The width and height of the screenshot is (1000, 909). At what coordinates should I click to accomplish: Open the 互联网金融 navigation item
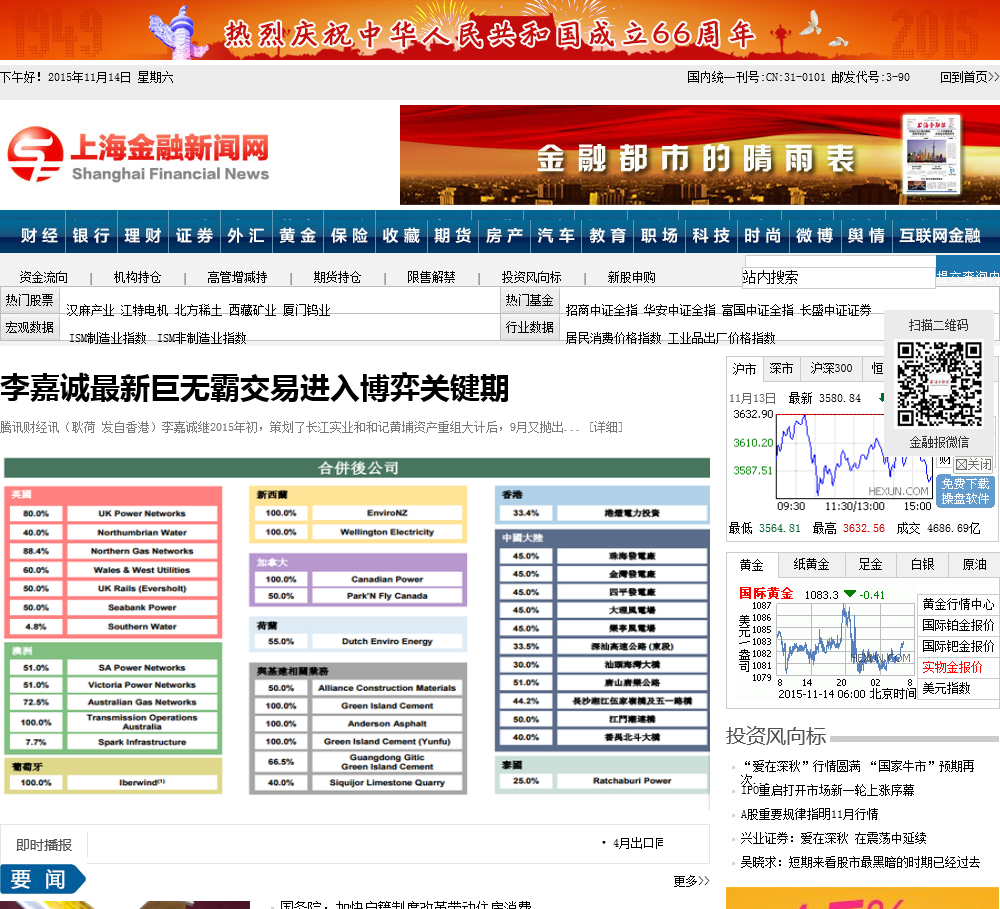(939, 235)
